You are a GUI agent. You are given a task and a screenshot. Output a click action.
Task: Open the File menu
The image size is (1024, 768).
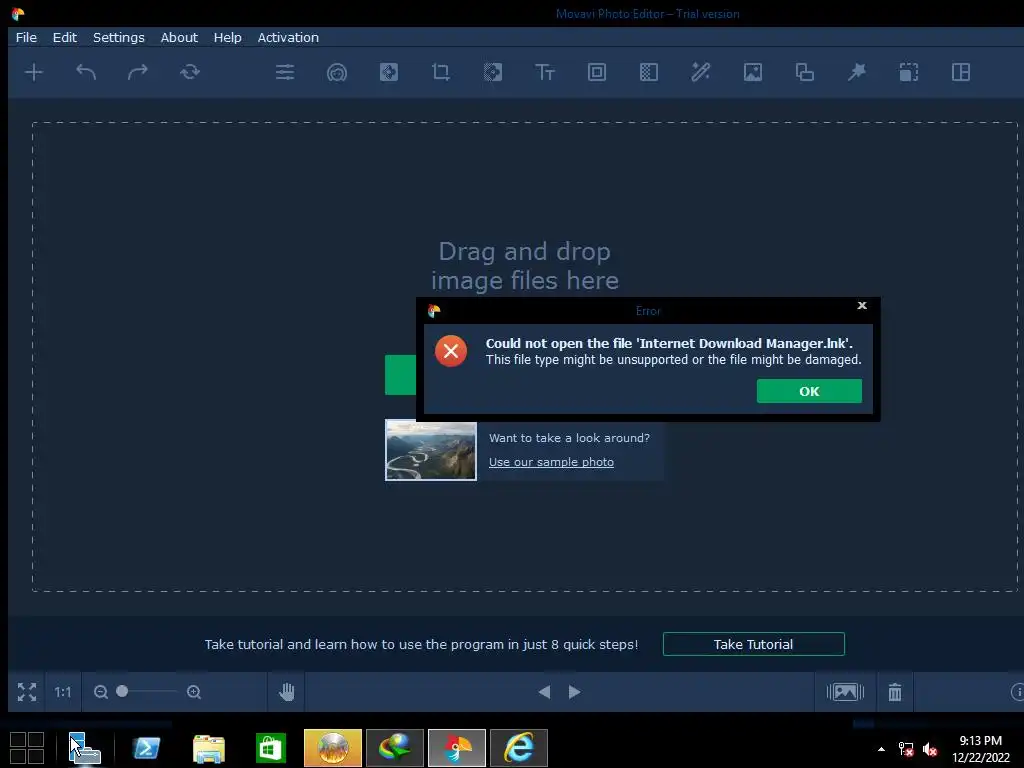pyautogui.click(x=26, y=37)
